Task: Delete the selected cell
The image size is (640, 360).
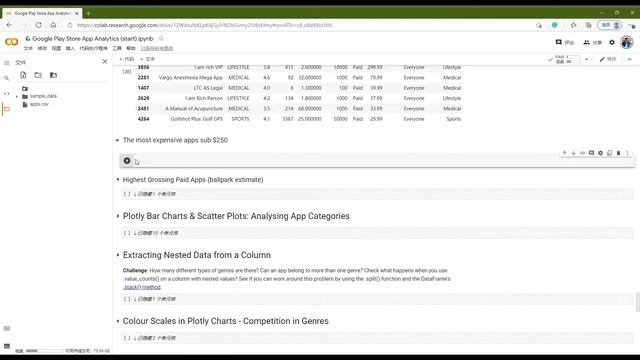Action: click(x=618, y=153)
